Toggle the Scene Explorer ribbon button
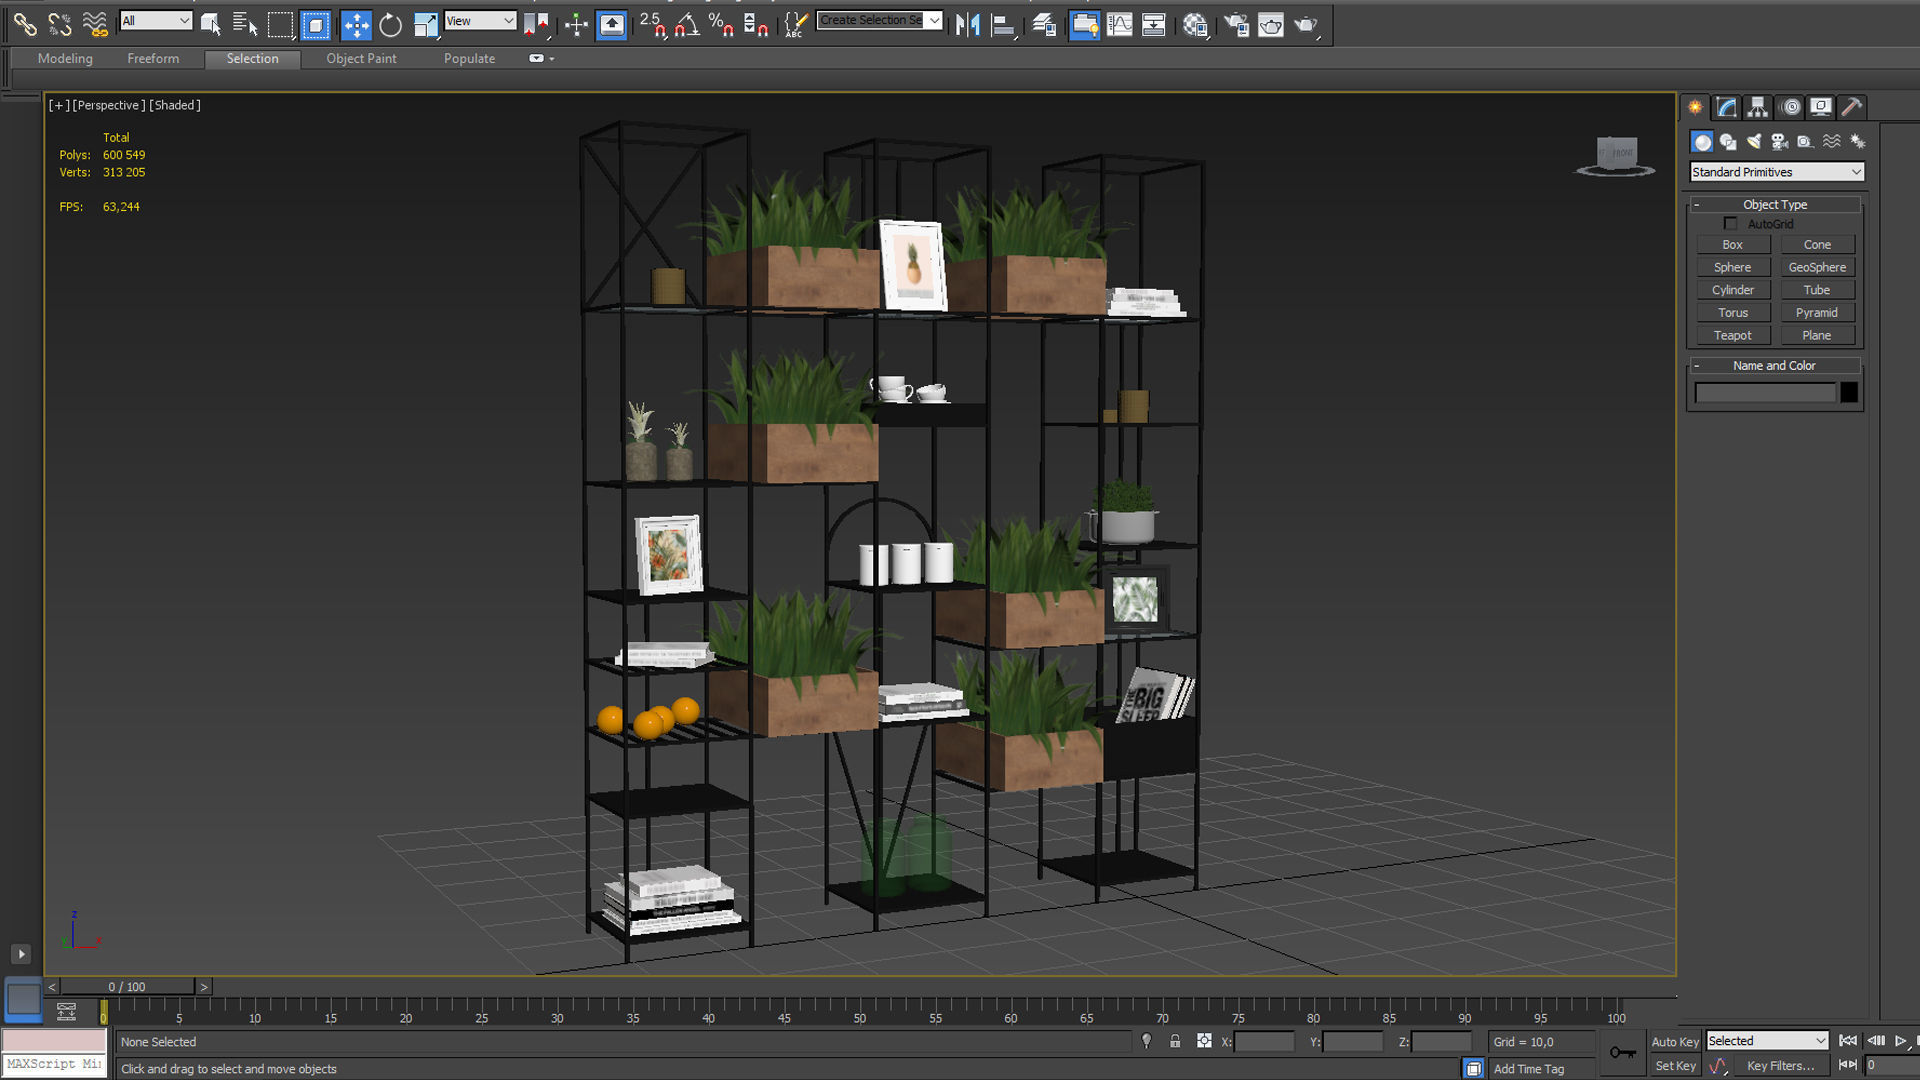This screenshot has width=1920, height=1080. pos(1085,24)
